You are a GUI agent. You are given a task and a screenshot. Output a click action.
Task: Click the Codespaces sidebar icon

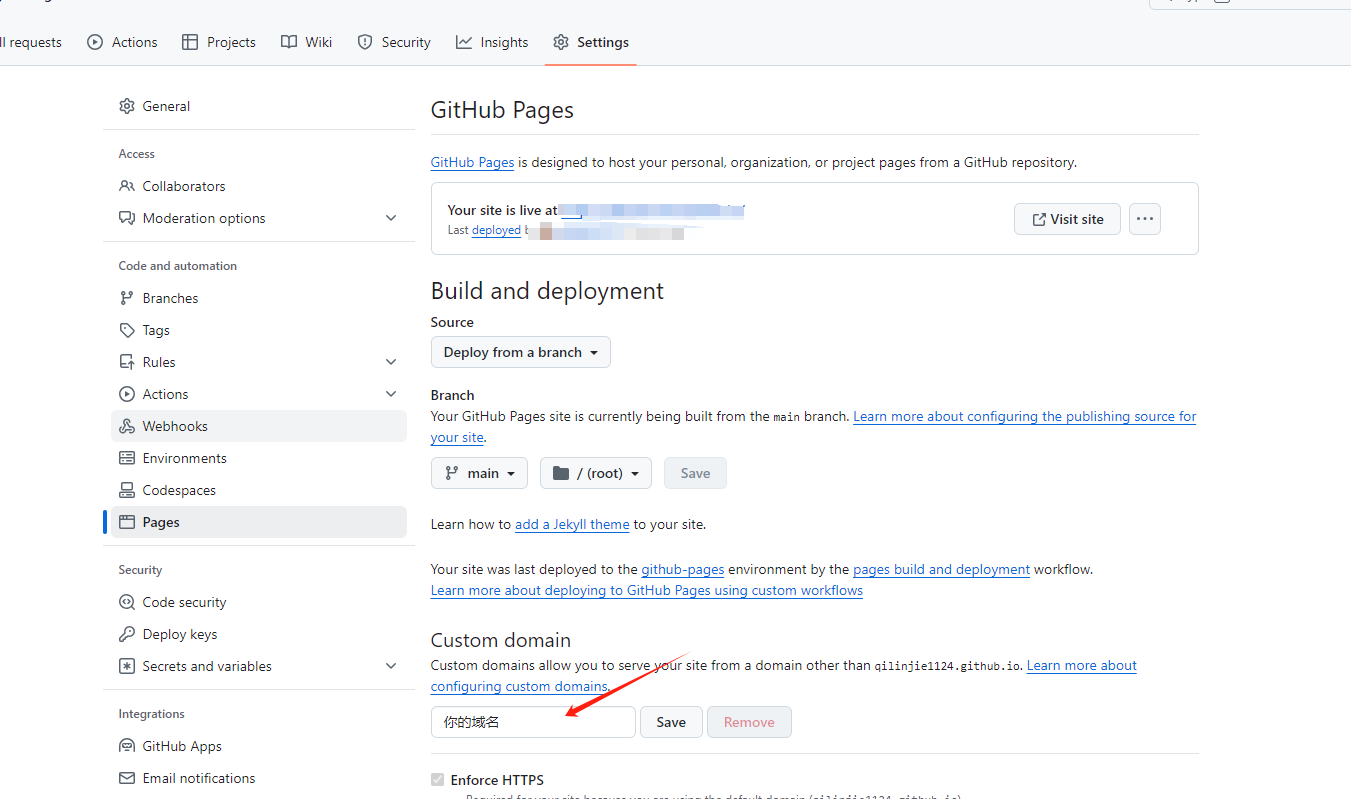(x=127, y=490)
